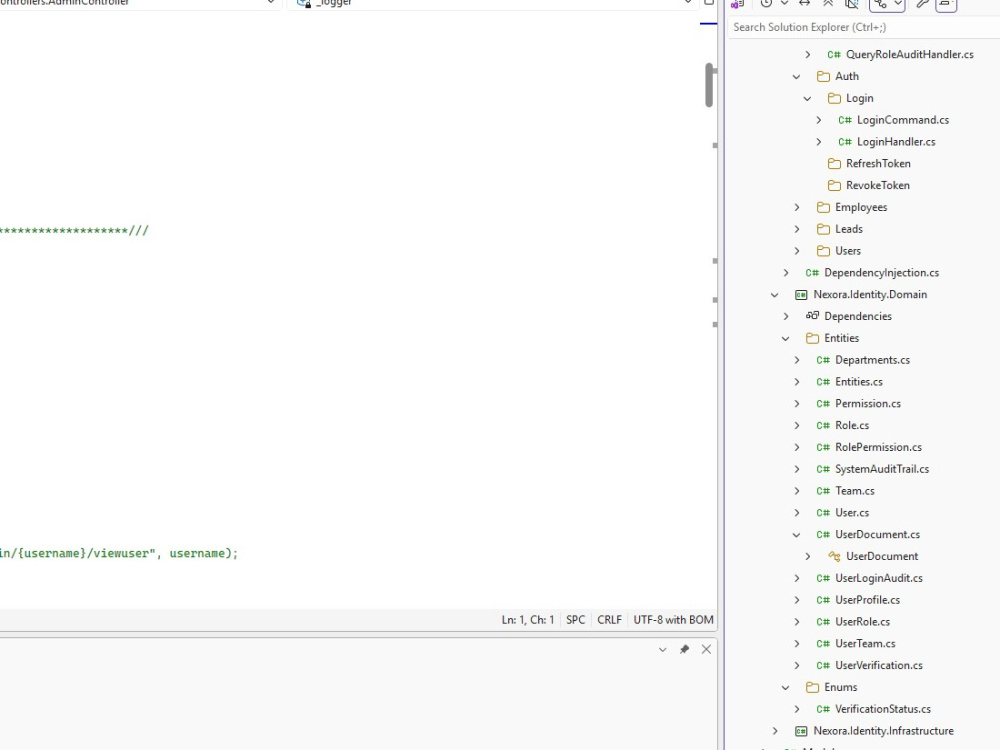Select User.cs file
1000x750 pixels.
click(x=851, y=513)
